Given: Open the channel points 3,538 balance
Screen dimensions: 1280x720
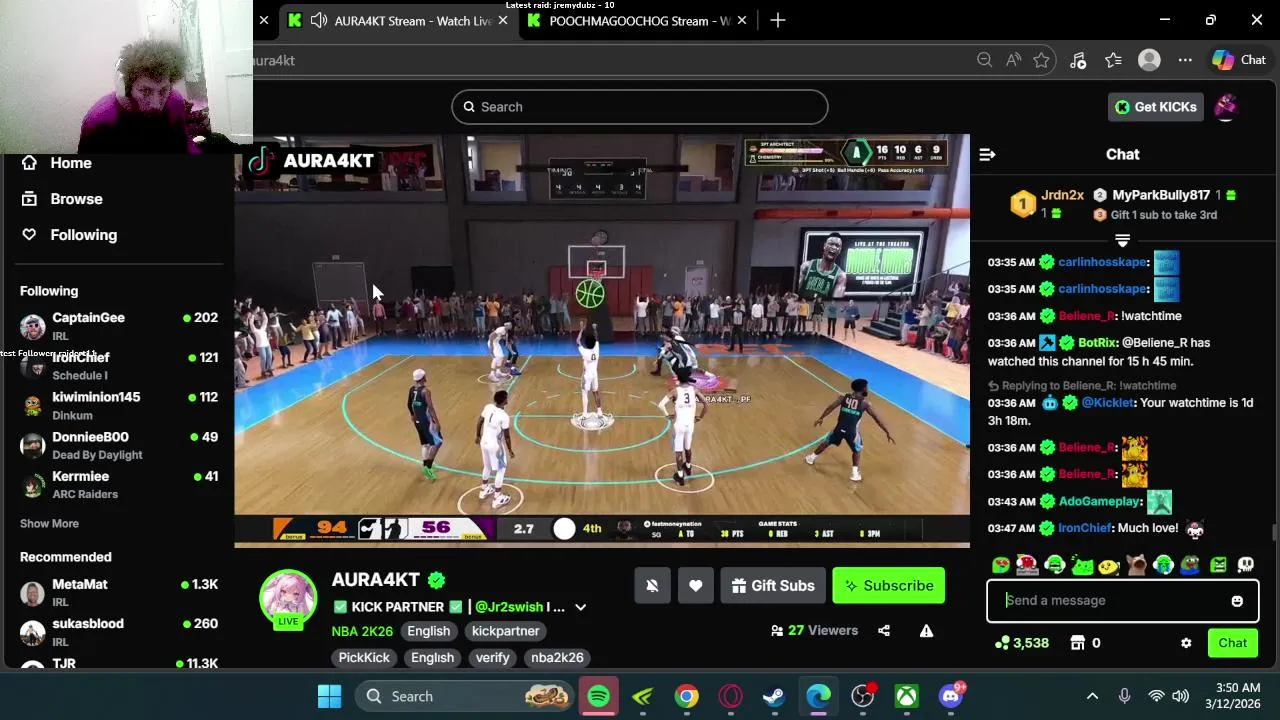Looking at the screenshot, I should [x=1022, y=643].
